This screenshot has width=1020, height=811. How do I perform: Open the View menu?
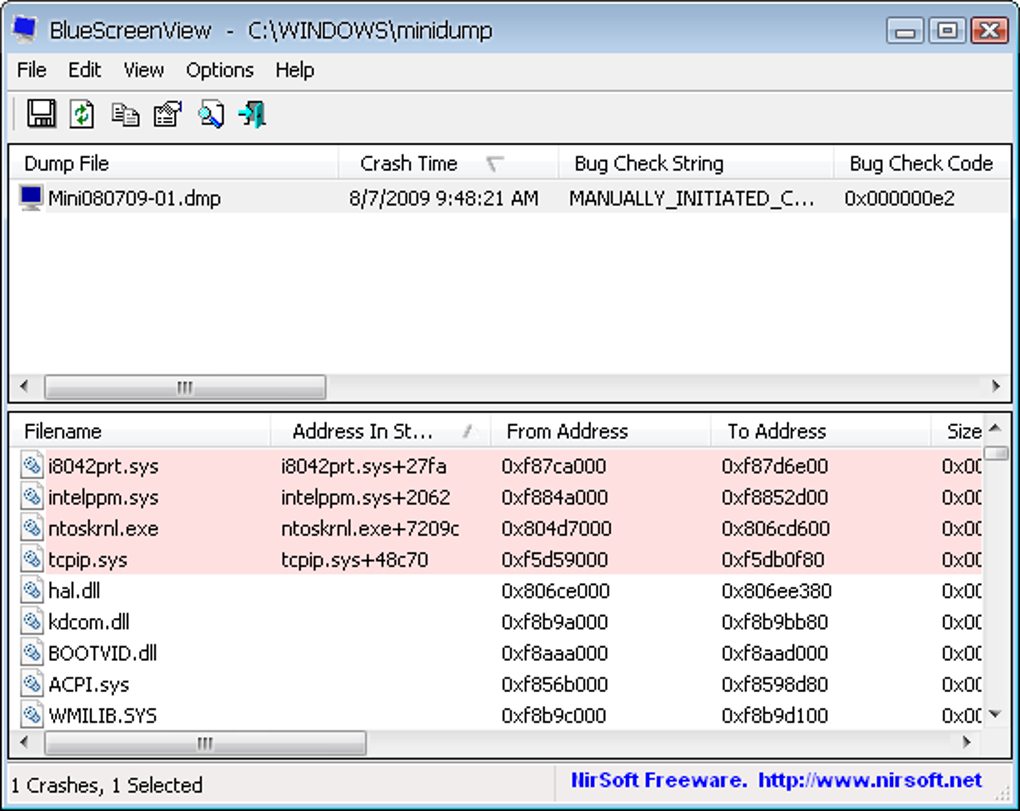pos(144,70)
